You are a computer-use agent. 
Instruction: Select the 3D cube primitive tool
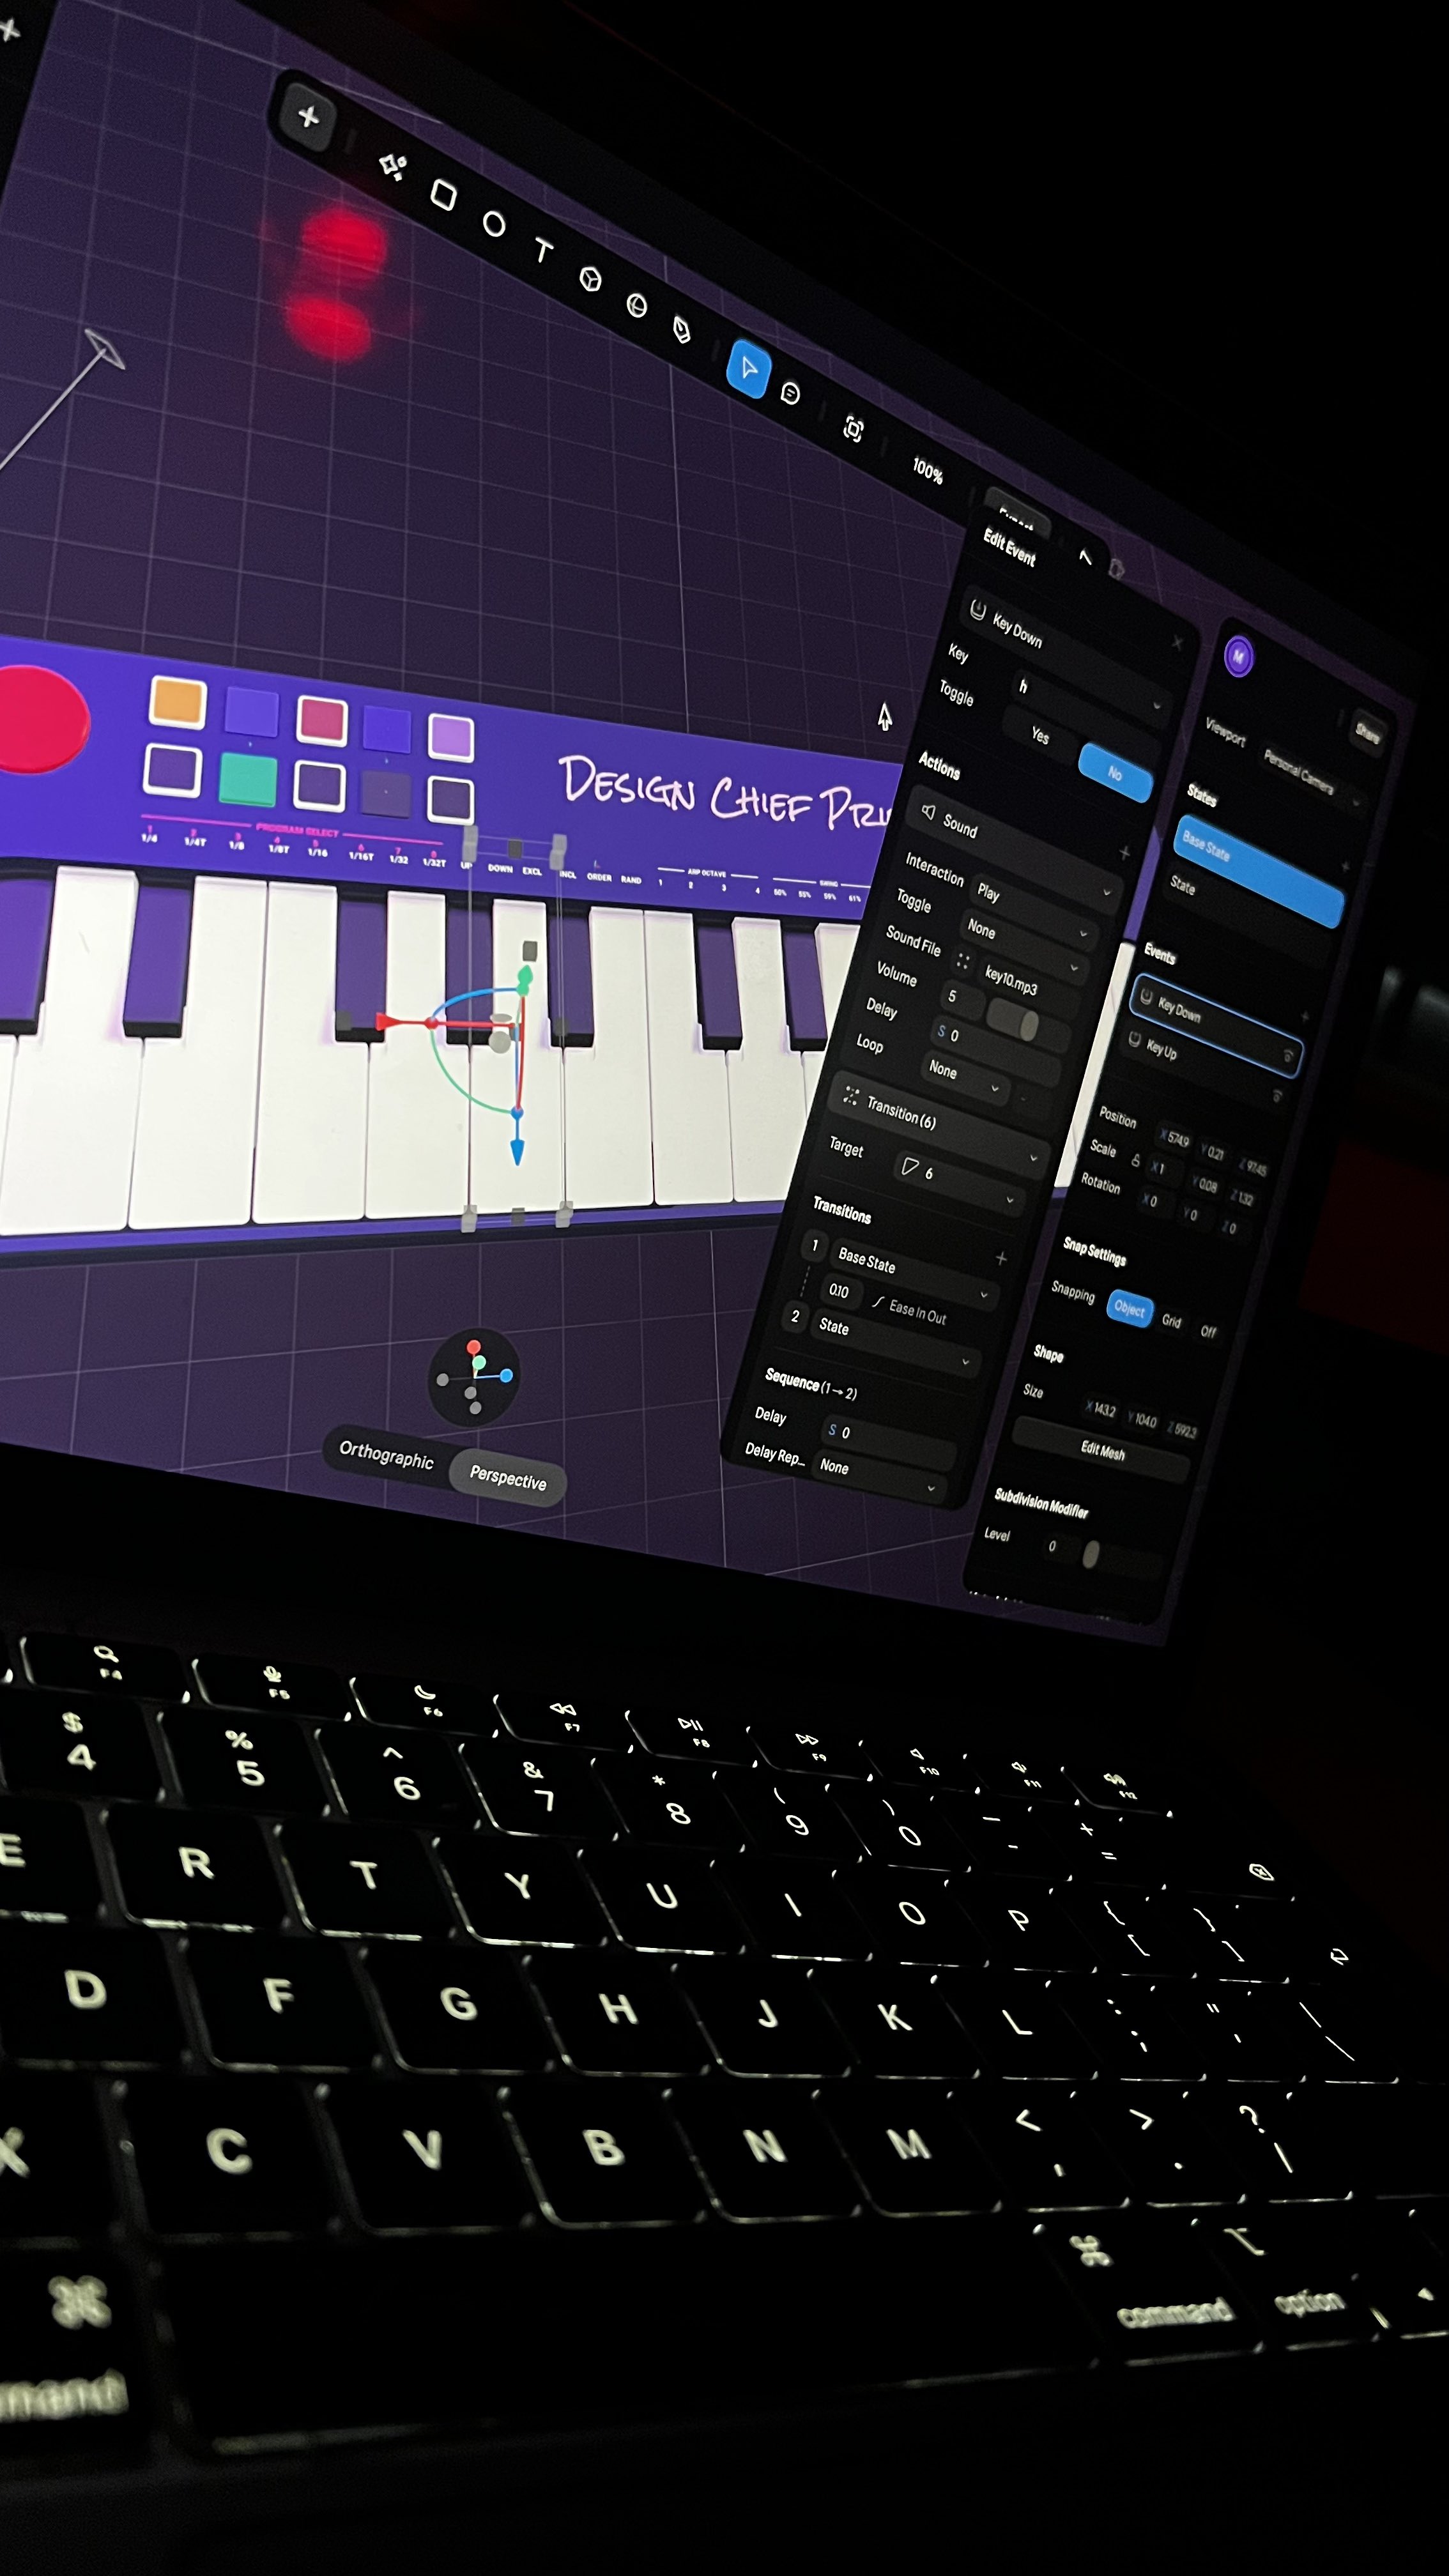(591, 279)
